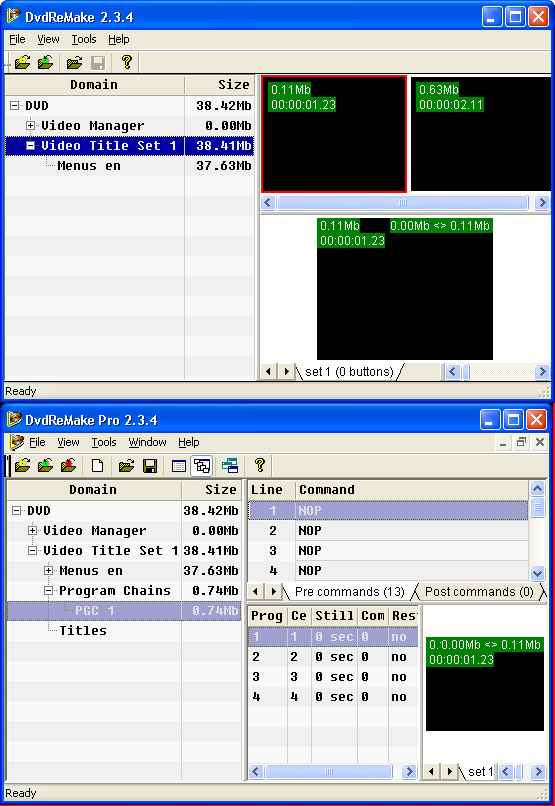
Task: Expand Video Manager in the DvdReMake Pro tree
Action: click(32, 530)
